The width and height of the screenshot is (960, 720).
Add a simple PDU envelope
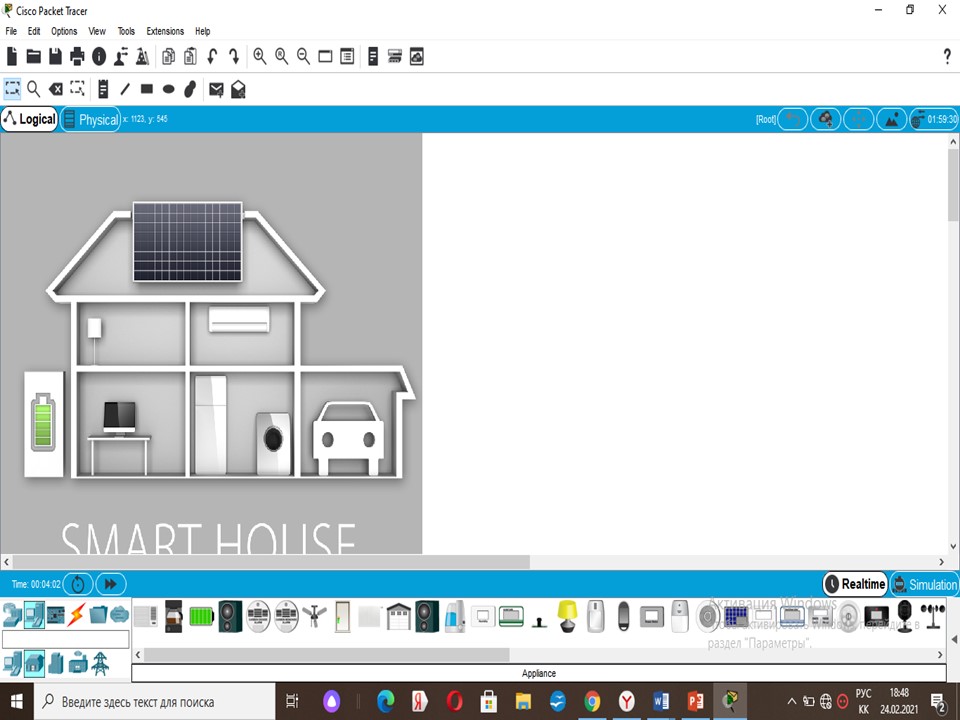(216, 89)
